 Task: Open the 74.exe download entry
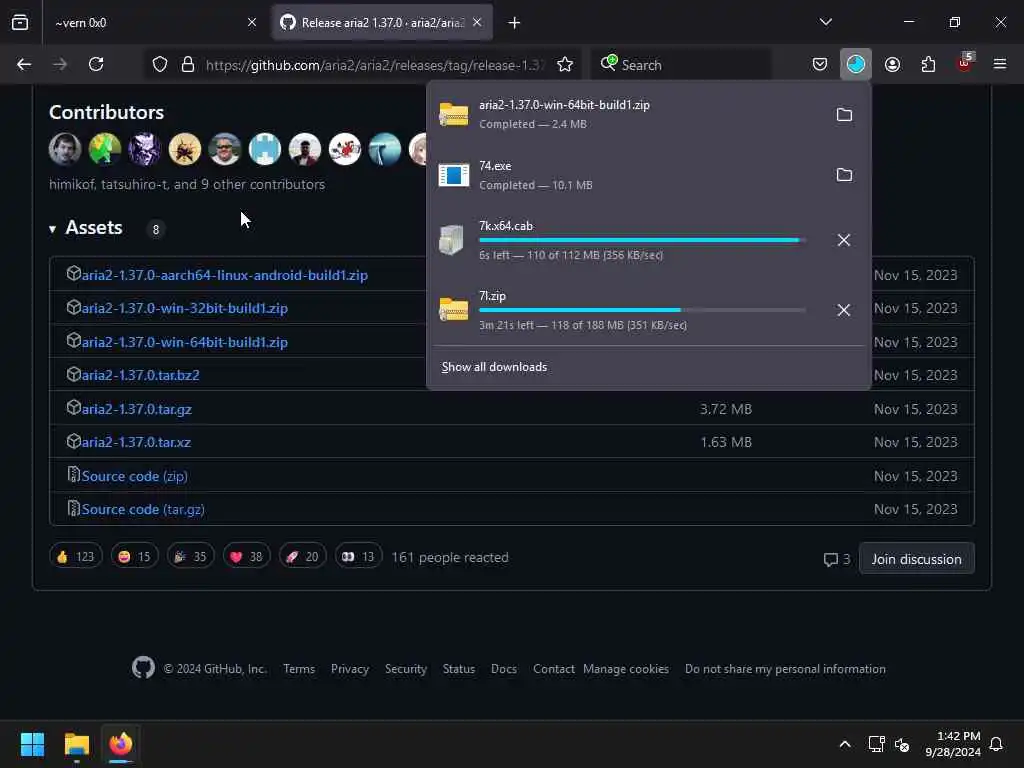coord(627,175)
